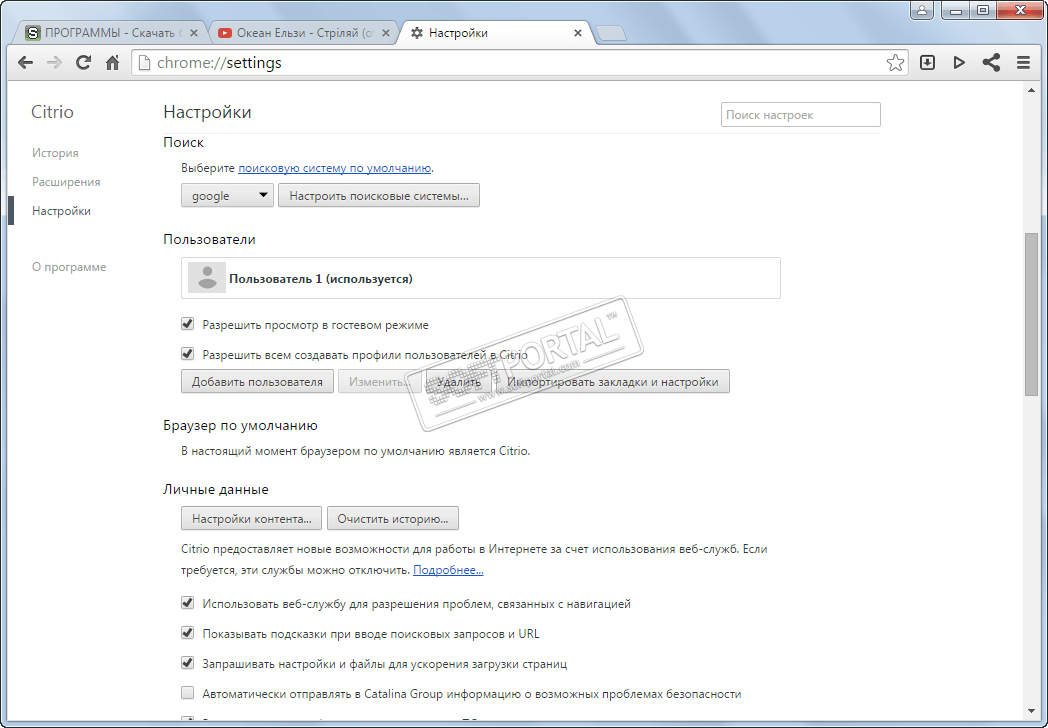Select the Настройки browser tab

point(497,33)
